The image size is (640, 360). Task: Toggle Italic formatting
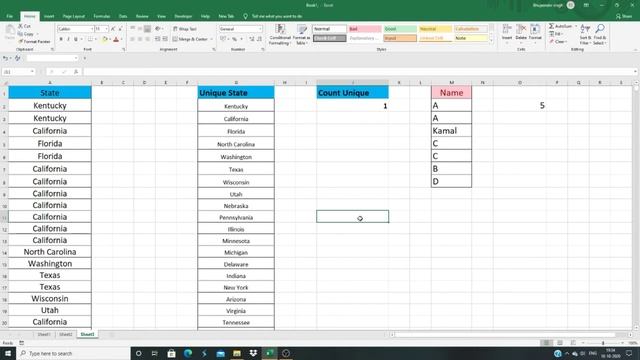click(x=68, y=39)
